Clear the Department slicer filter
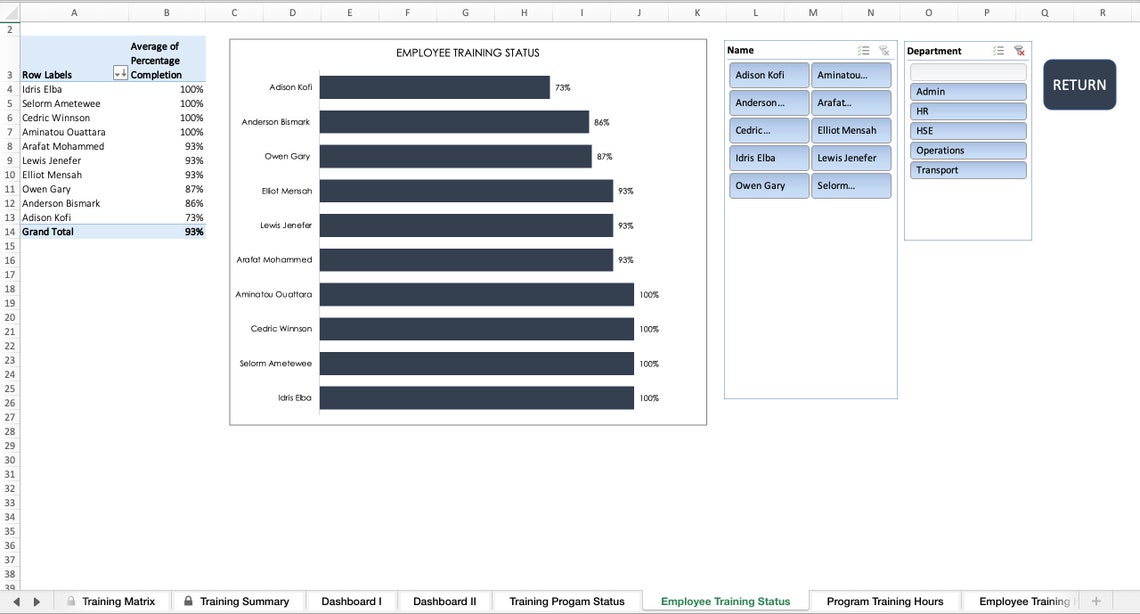This screenshot has width=1140, height=614. click(x=1019, y=50)
